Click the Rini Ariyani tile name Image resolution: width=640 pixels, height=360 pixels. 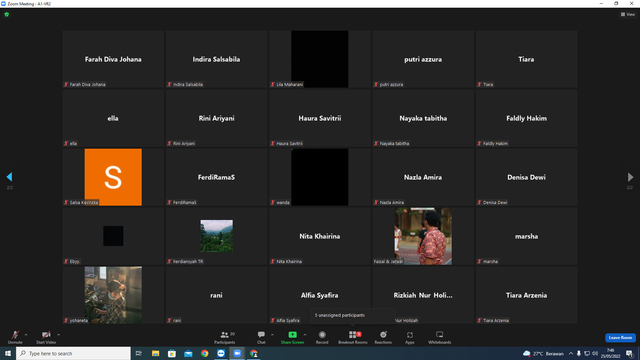click(x=216, y=118)
